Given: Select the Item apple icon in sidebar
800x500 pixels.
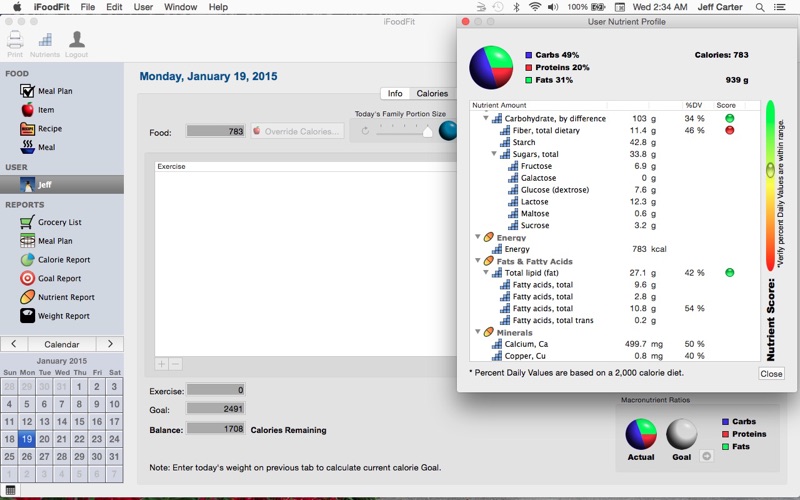Looking at the screenshot, I should click(27, 110).
